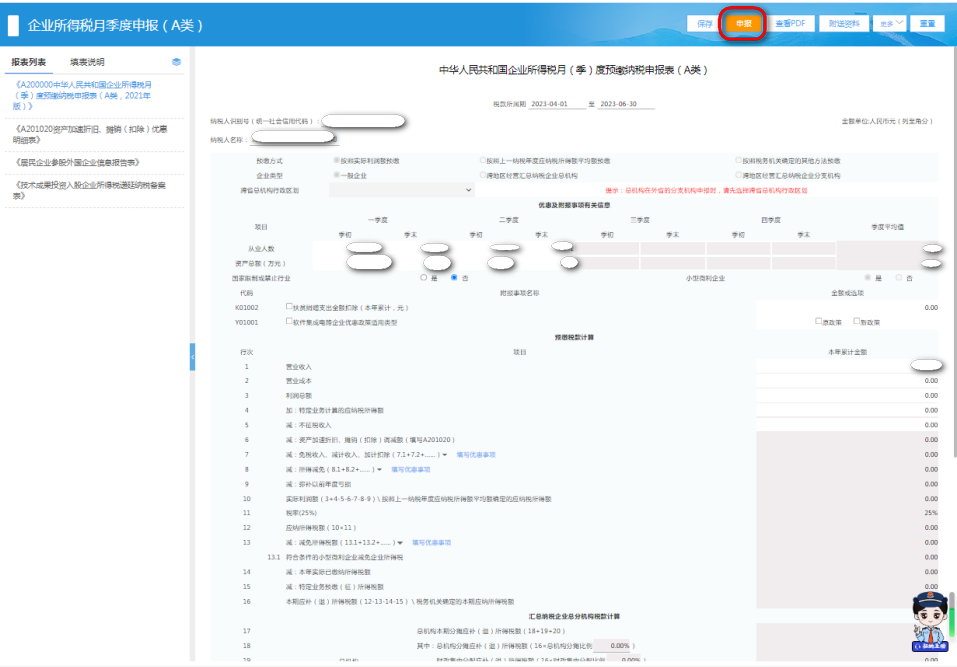957x667 pixels.
Task: Expand row 7 免税收入 sub-items arrow
Action: [x=444, y=455]
